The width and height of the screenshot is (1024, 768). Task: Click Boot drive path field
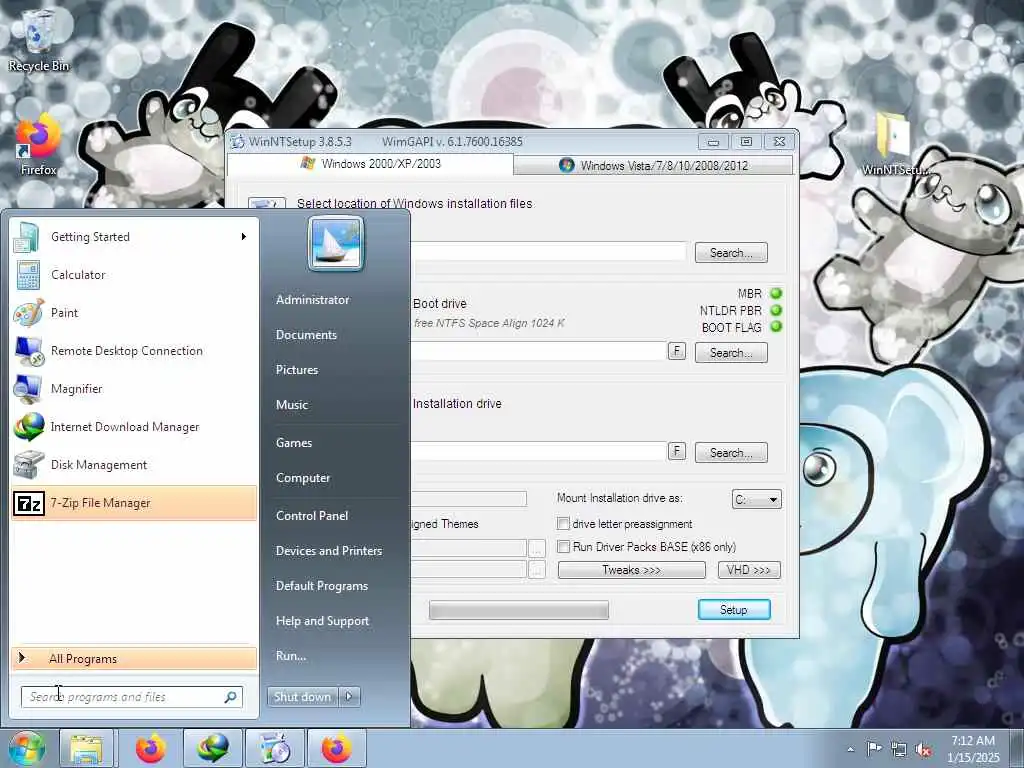point(539,351)
